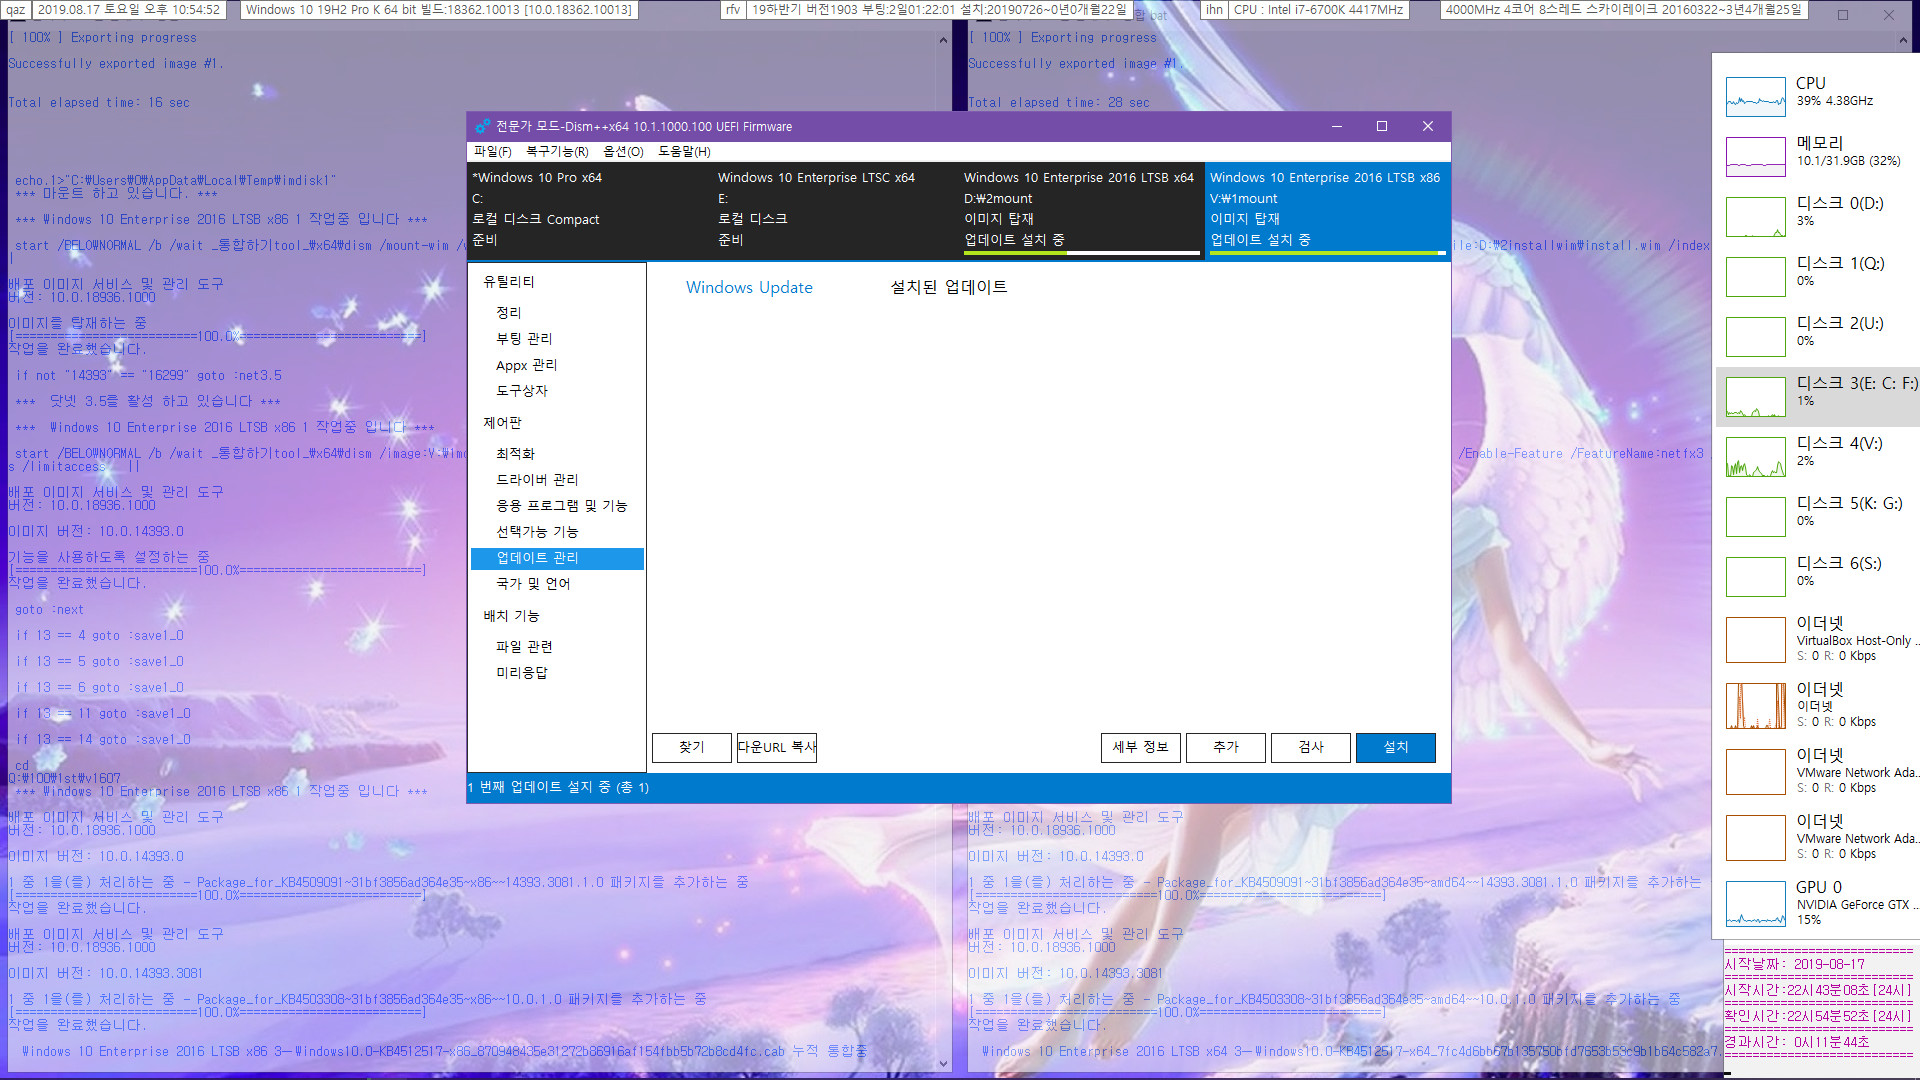This screenshot has height=1080, width=1920.
Task: Click the Dism++ title bar app icon
Action: point(483,127)
